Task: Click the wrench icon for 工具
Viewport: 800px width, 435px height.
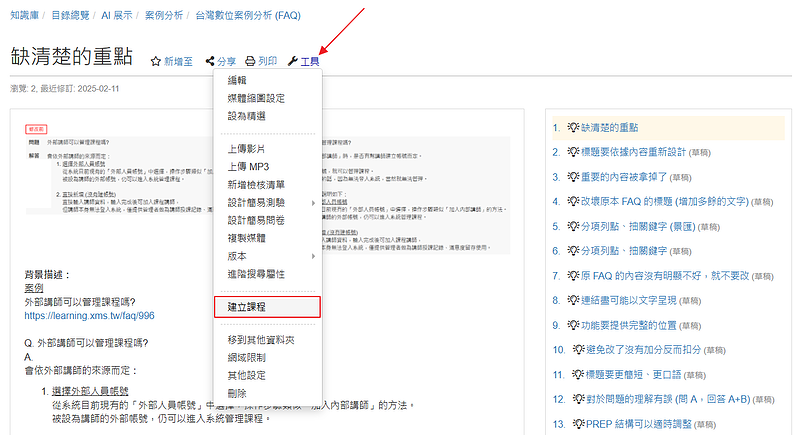Action: (292, 62)
